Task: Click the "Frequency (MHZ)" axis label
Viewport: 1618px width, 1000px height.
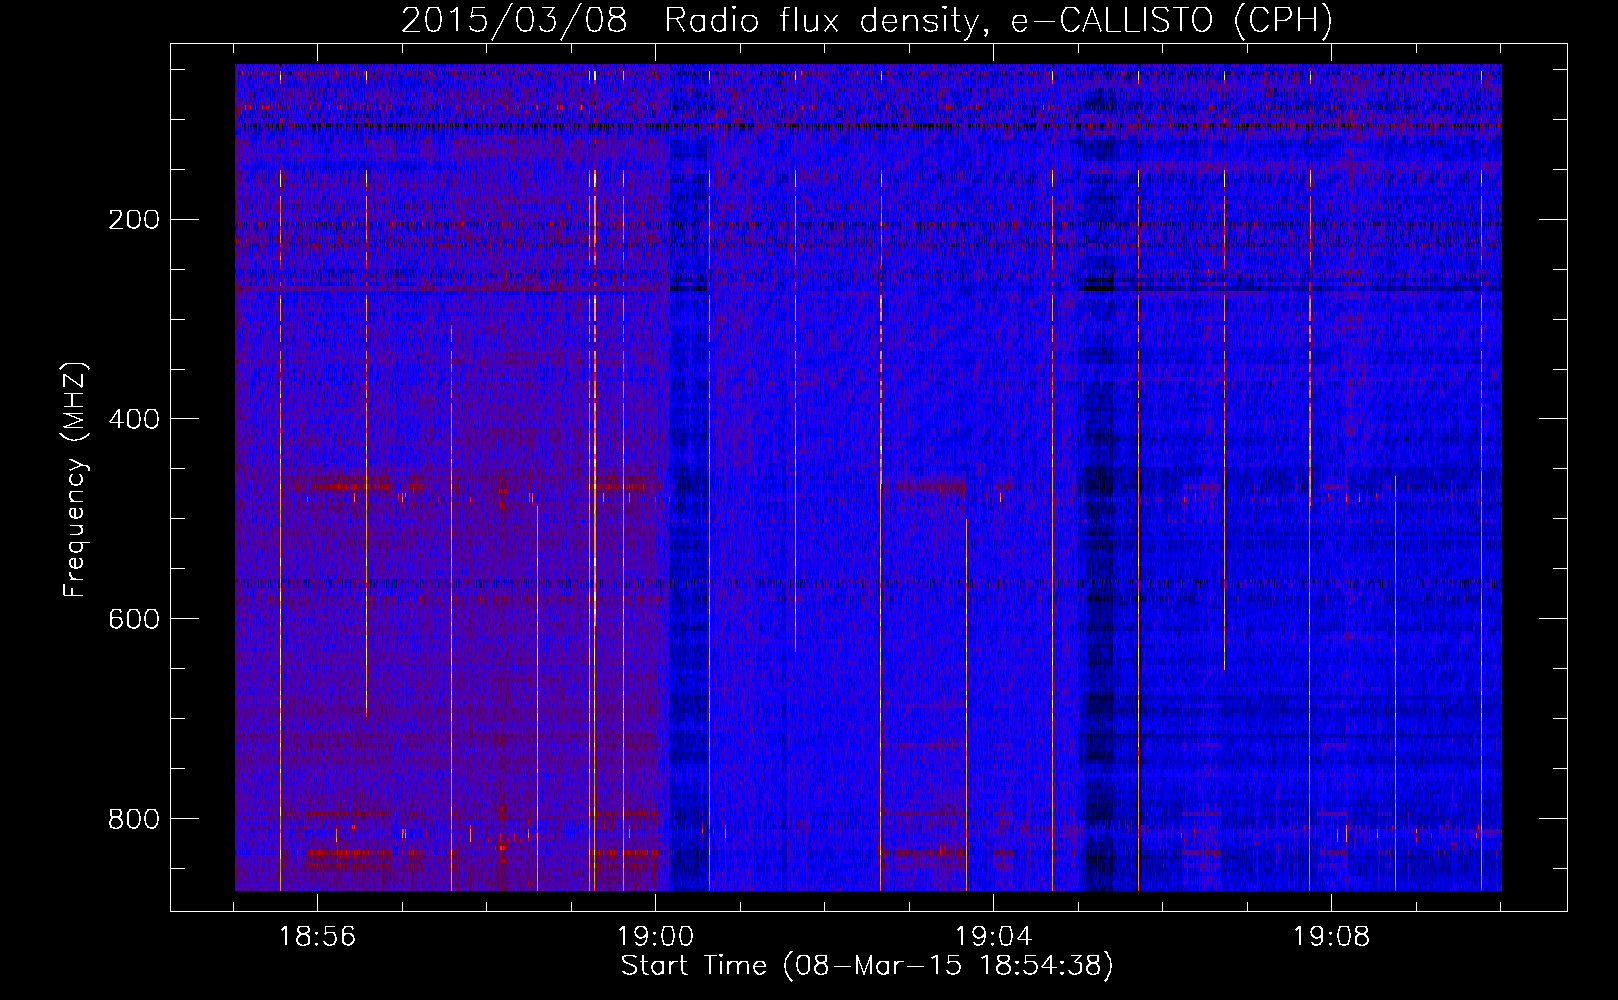Action: (75, 479)
